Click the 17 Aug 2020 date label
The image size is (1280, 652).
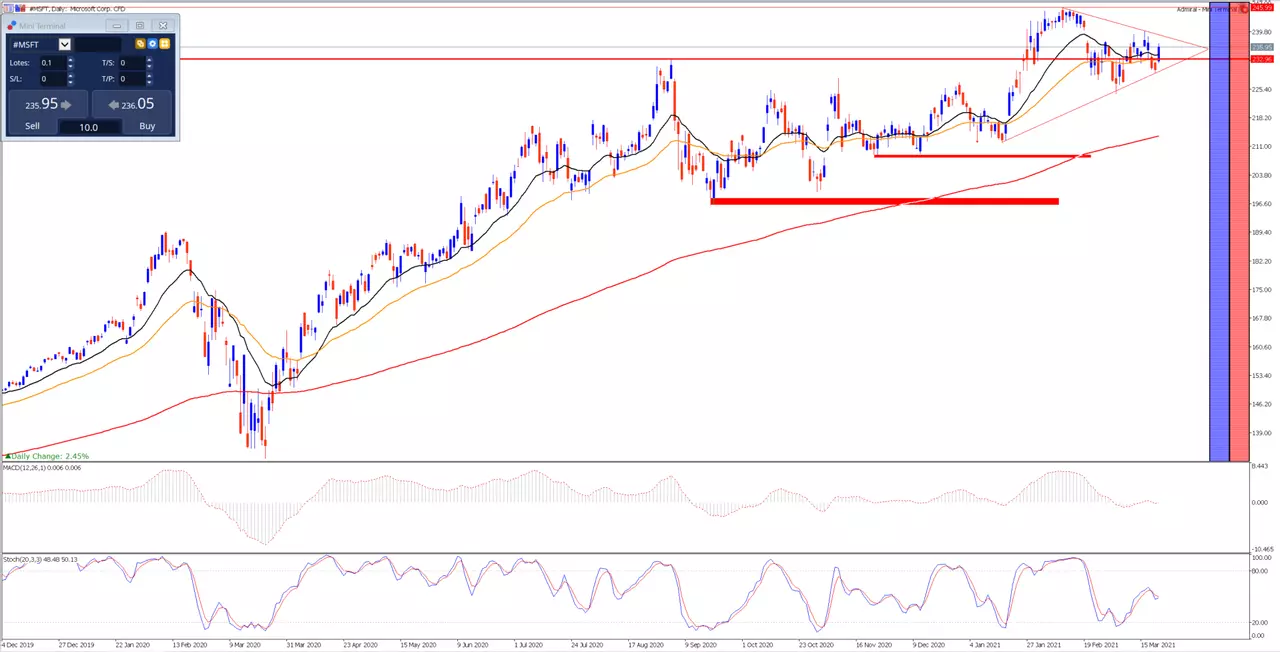(x=645, y=646)
